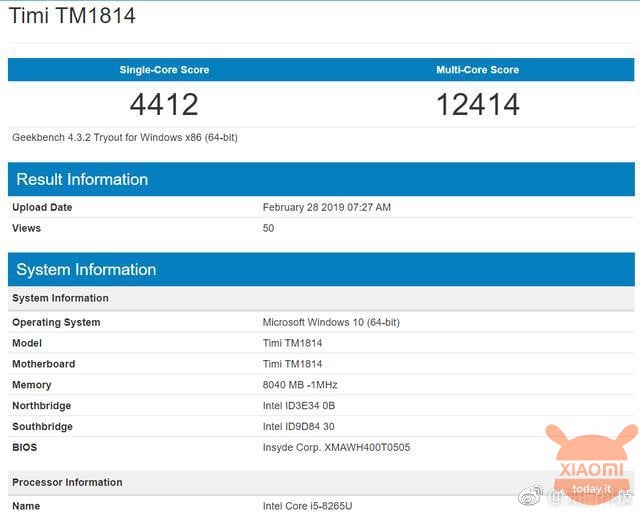The image size is (640, 514).
Task: Click the Motherboard label
Action: (x=44, y=364)
